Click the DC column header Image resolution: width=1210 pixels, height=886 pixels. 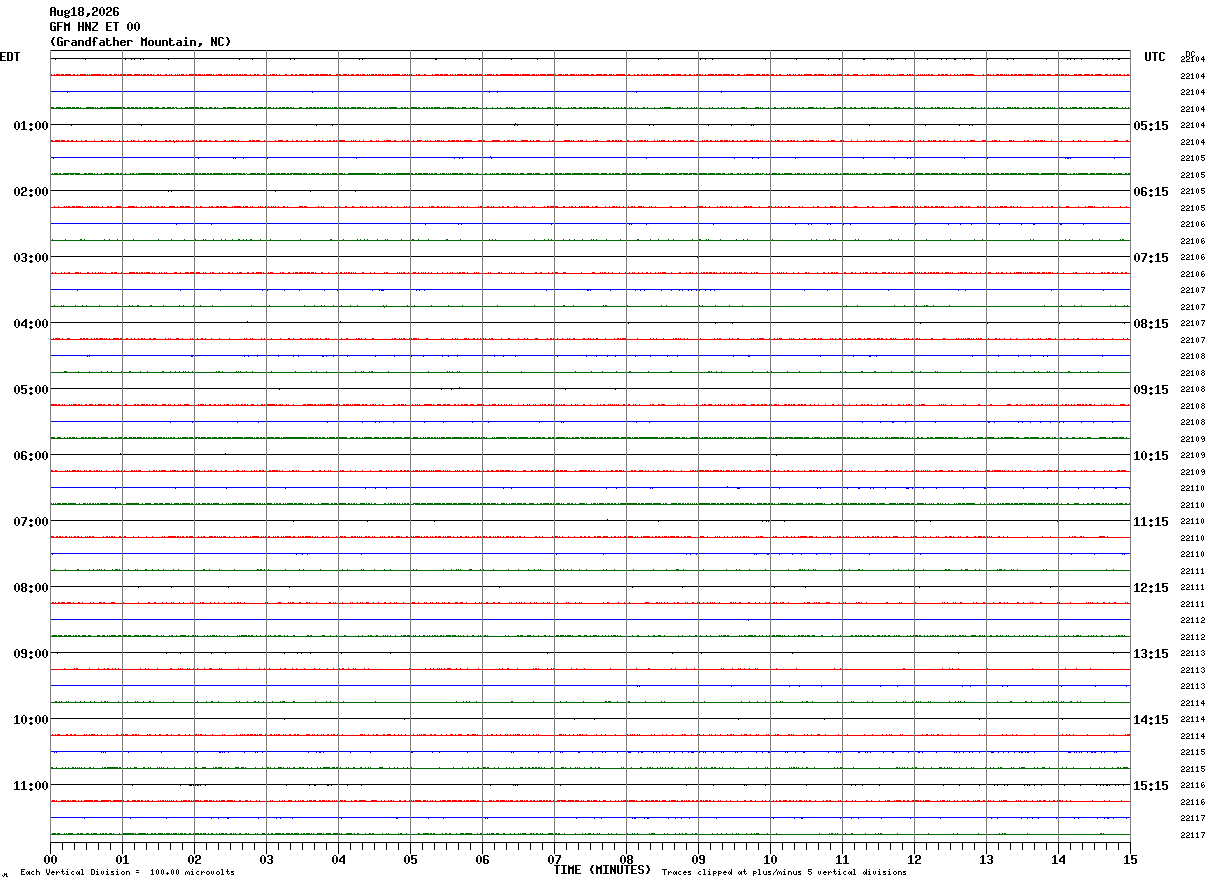(1190, 54)
